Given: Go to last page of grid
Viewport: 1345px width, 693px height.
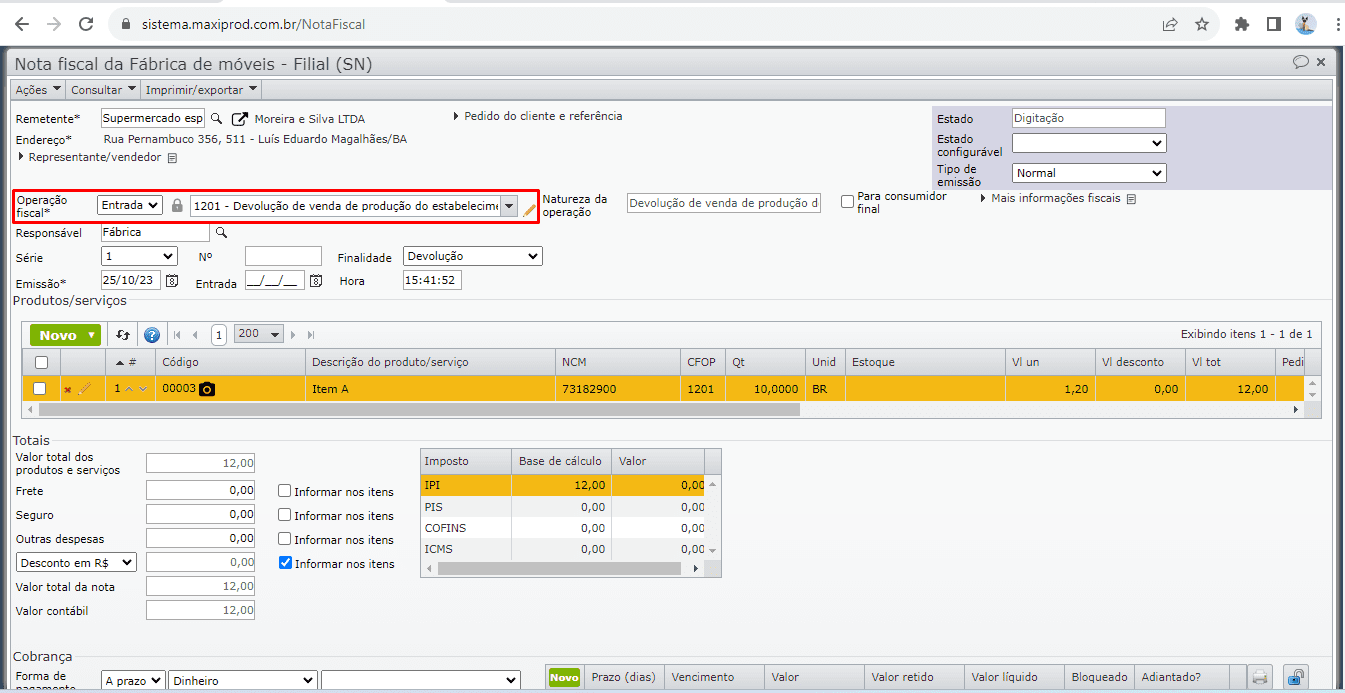Looking at the screenshot, I should click(311, 335).
